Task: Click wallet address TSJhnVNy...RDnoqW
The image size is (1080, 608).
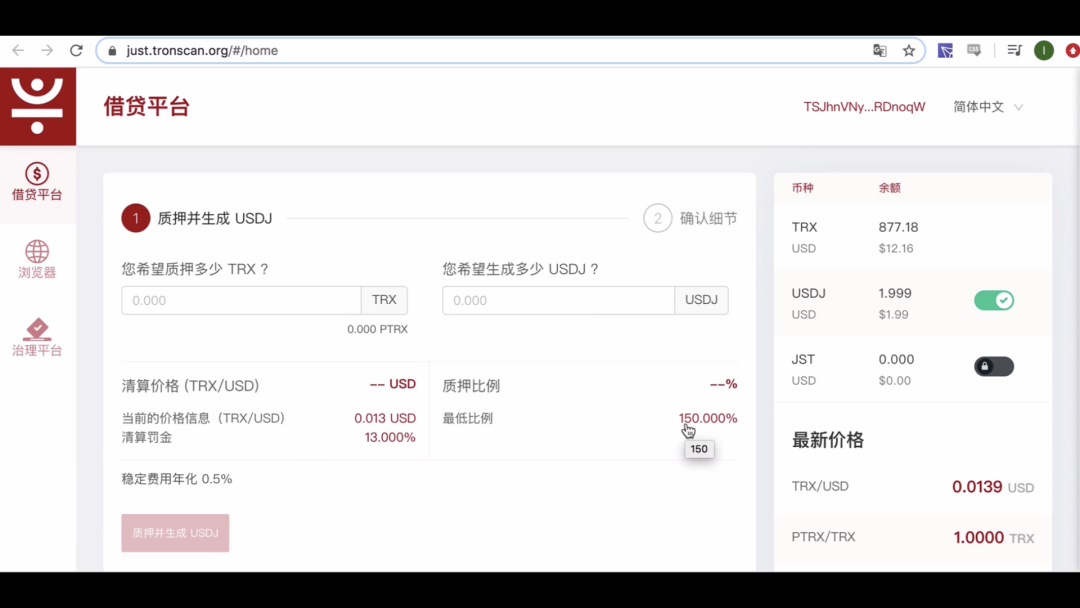Action: (864, 107)
